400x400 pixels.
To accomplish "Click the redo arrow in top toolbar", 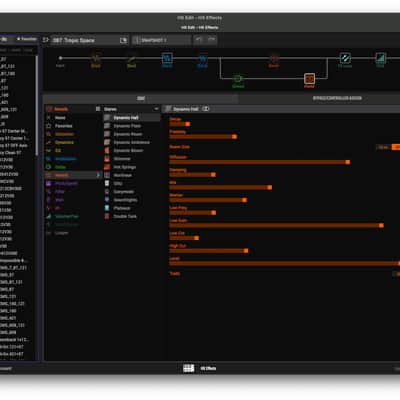I will (212, 40).
